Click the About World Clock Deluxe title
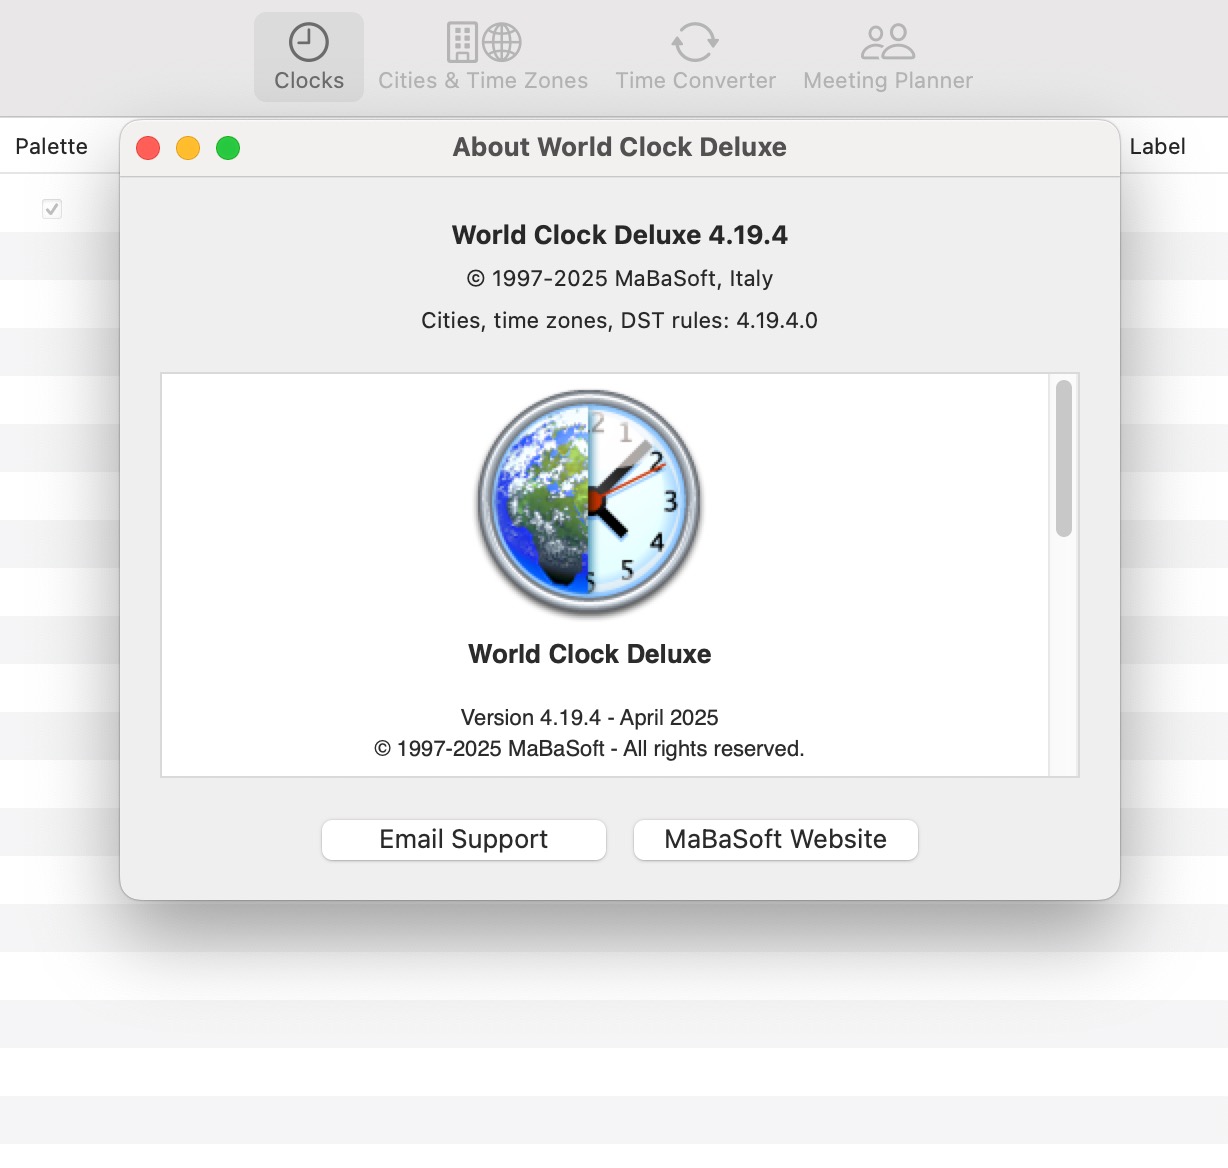This screenshot has height=1168, width=1228. pyautogui.click(x=620, y=147)
